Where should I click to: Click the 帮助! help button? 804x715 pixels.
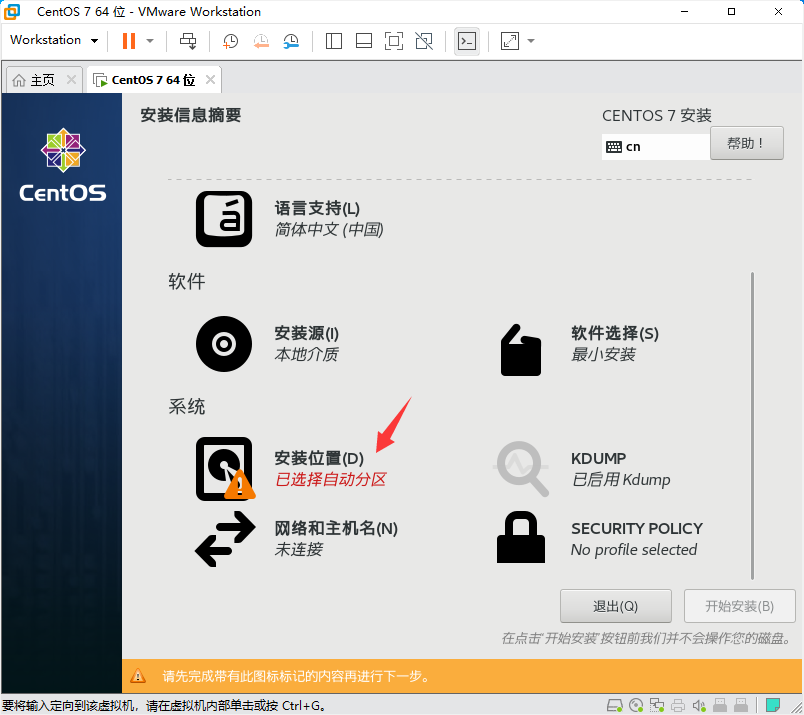point(747,143)
